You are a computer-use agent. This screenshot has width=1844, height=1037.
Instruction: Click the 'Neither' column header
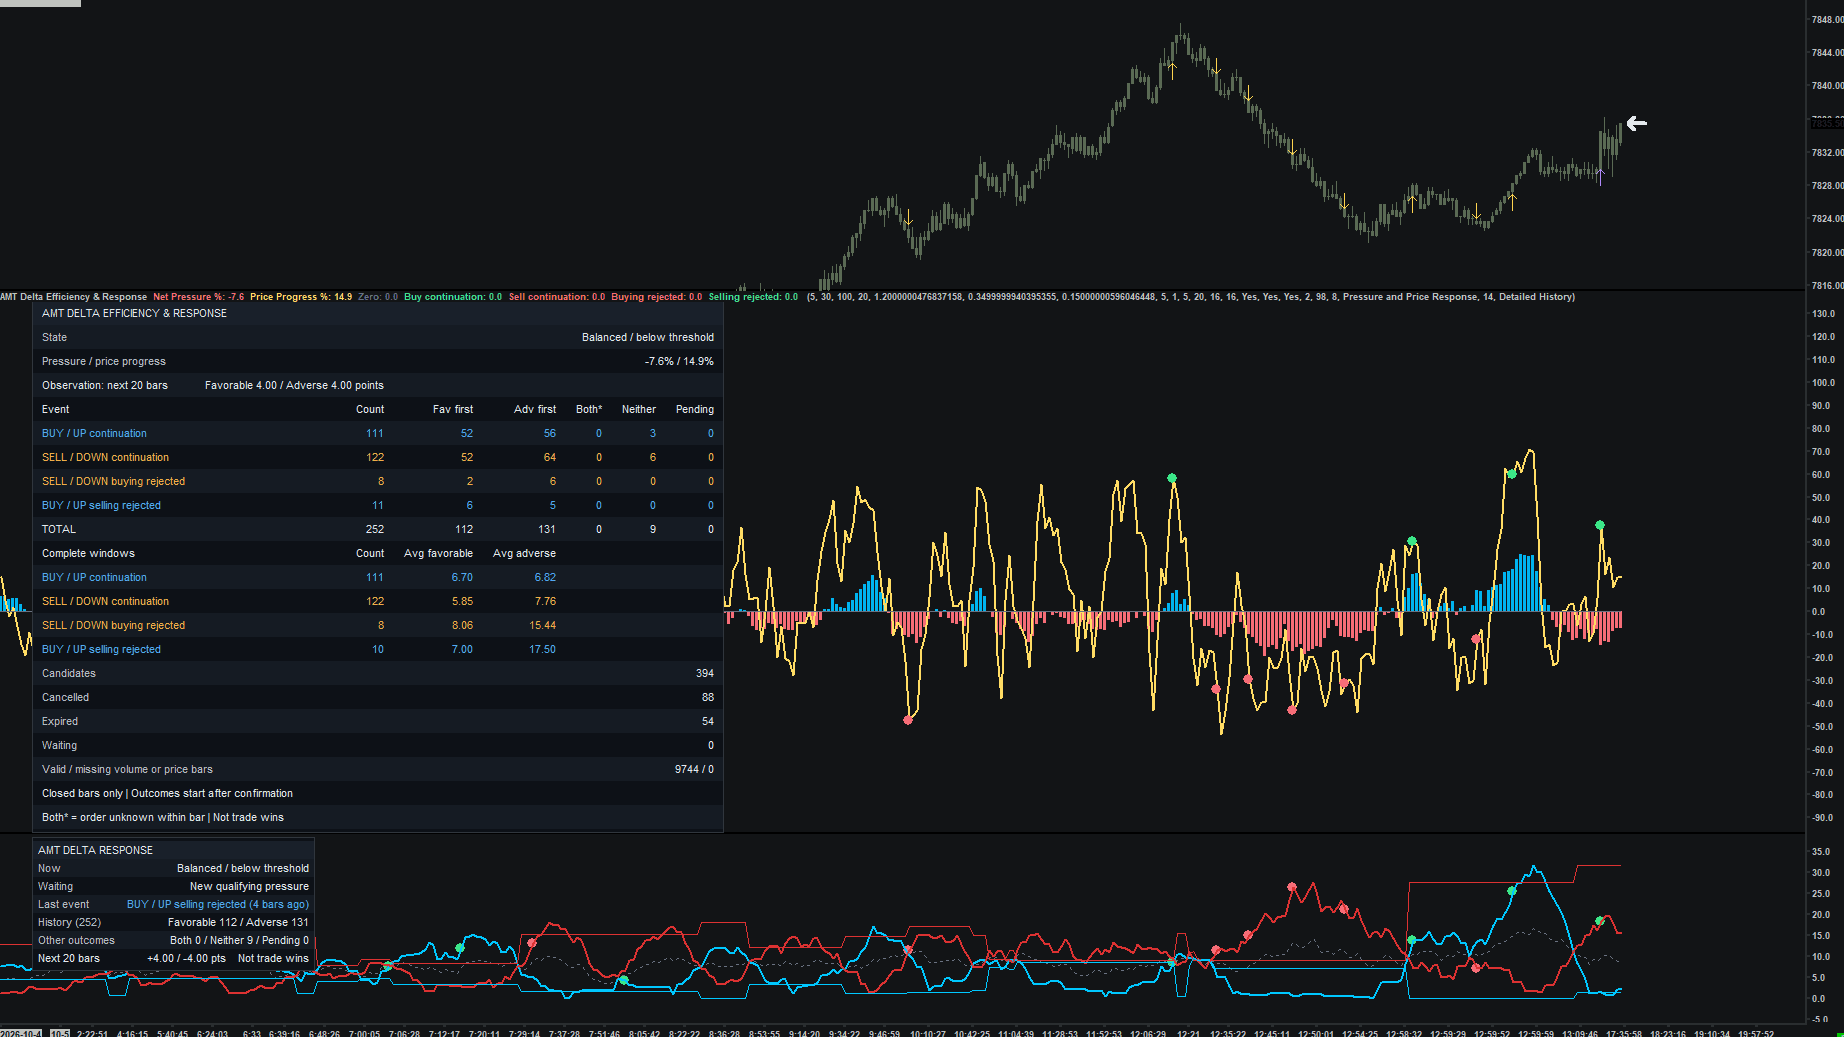pos(639,409)
